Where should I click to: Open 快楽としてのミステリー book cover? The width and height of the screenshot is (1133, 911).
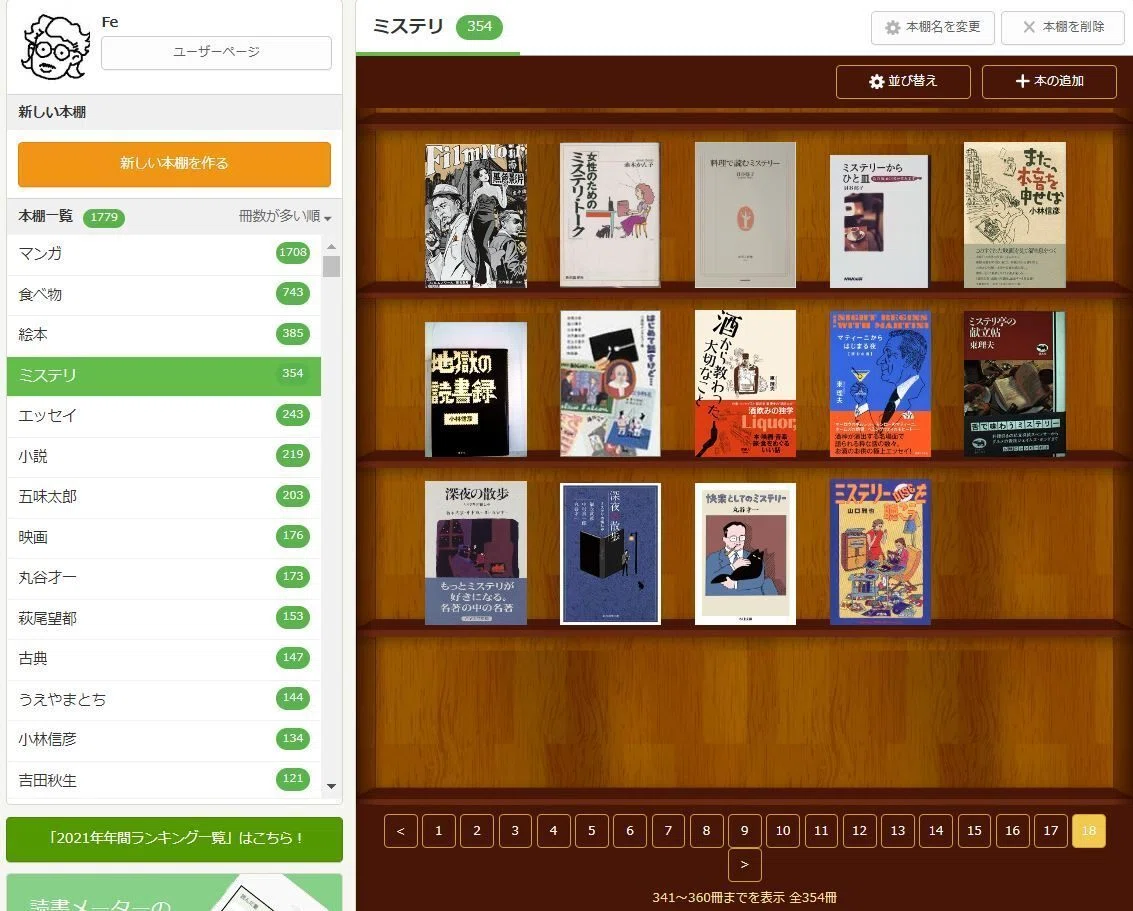tap(745, 554)
